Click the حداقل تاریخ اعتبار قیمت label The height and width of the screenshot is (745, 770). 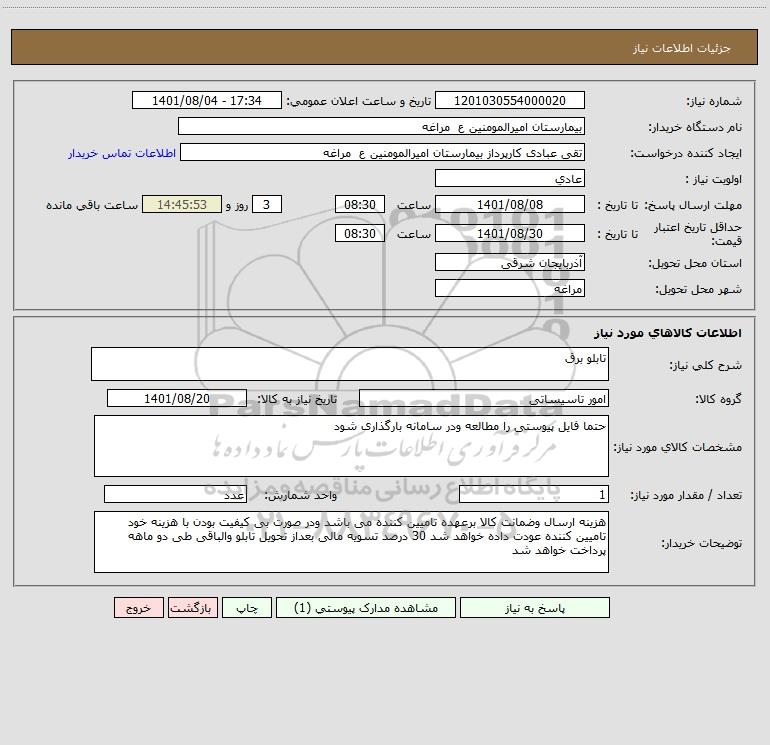[x=698, y=234]
